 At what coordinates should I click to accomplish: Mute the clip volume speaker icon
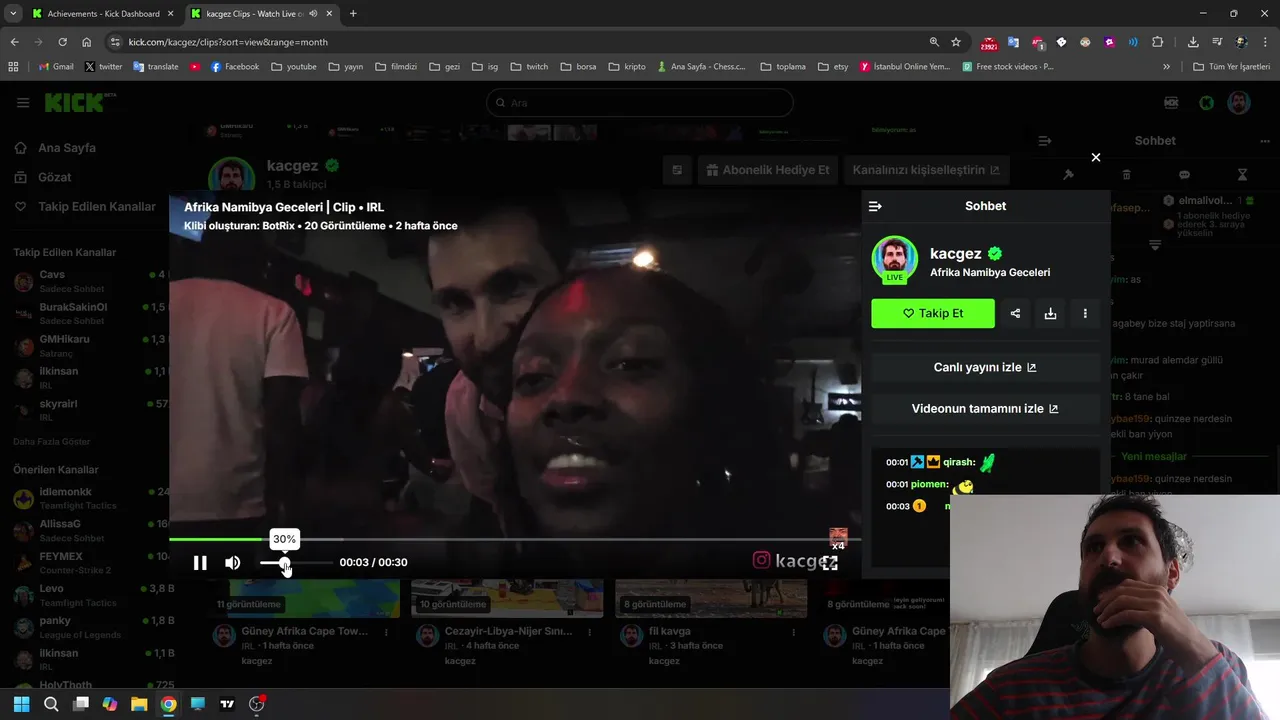(x=232, y=563)
